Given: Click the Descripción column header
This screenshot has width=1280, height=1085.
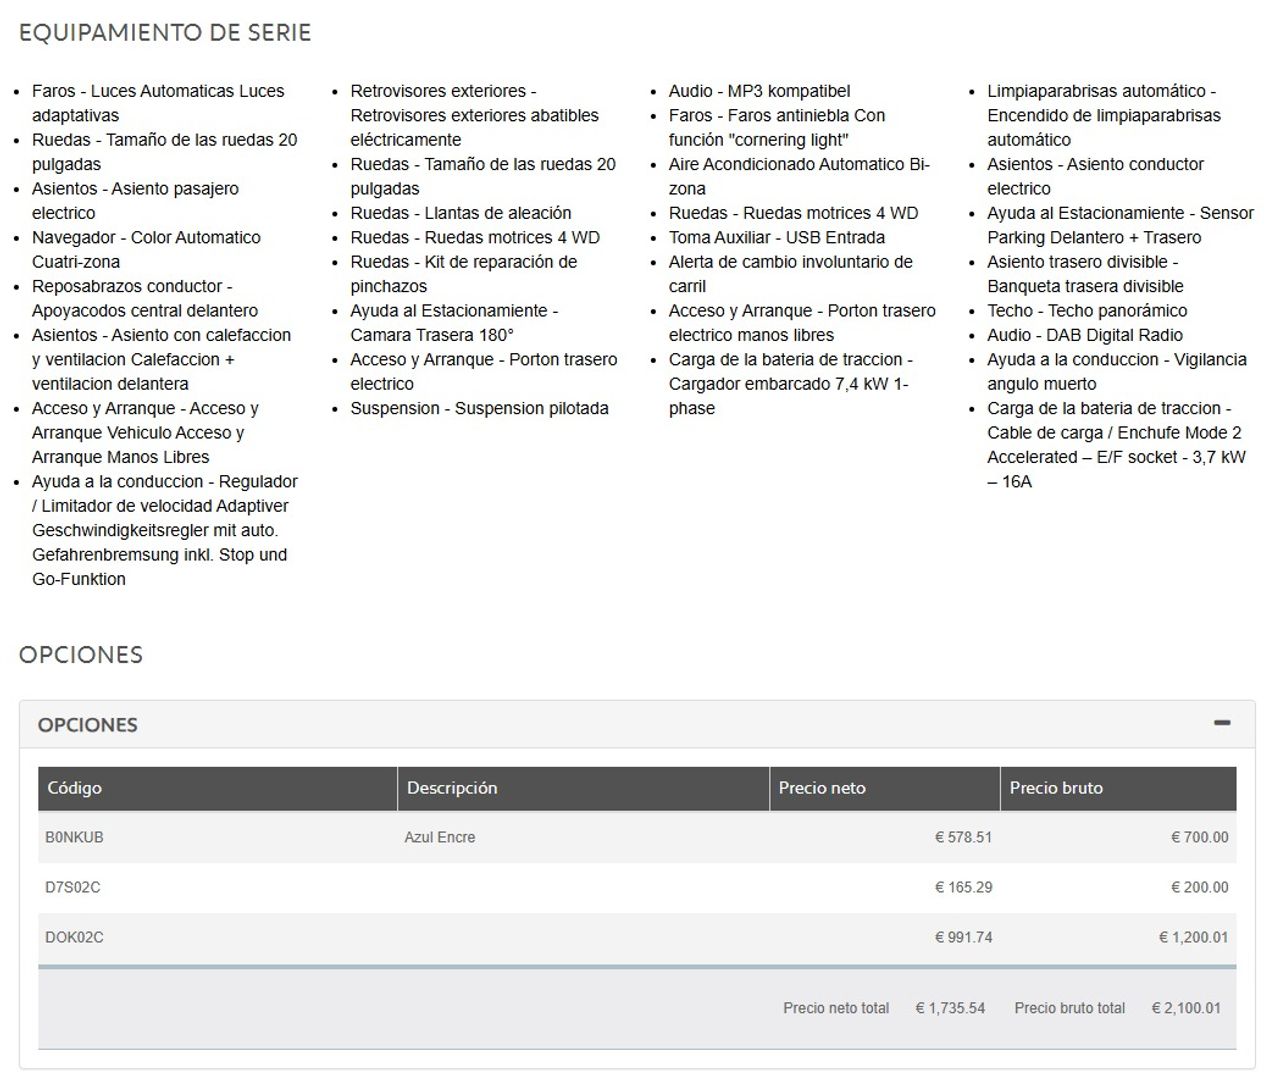Looking at the screenshot, I should tap(452, 788).
